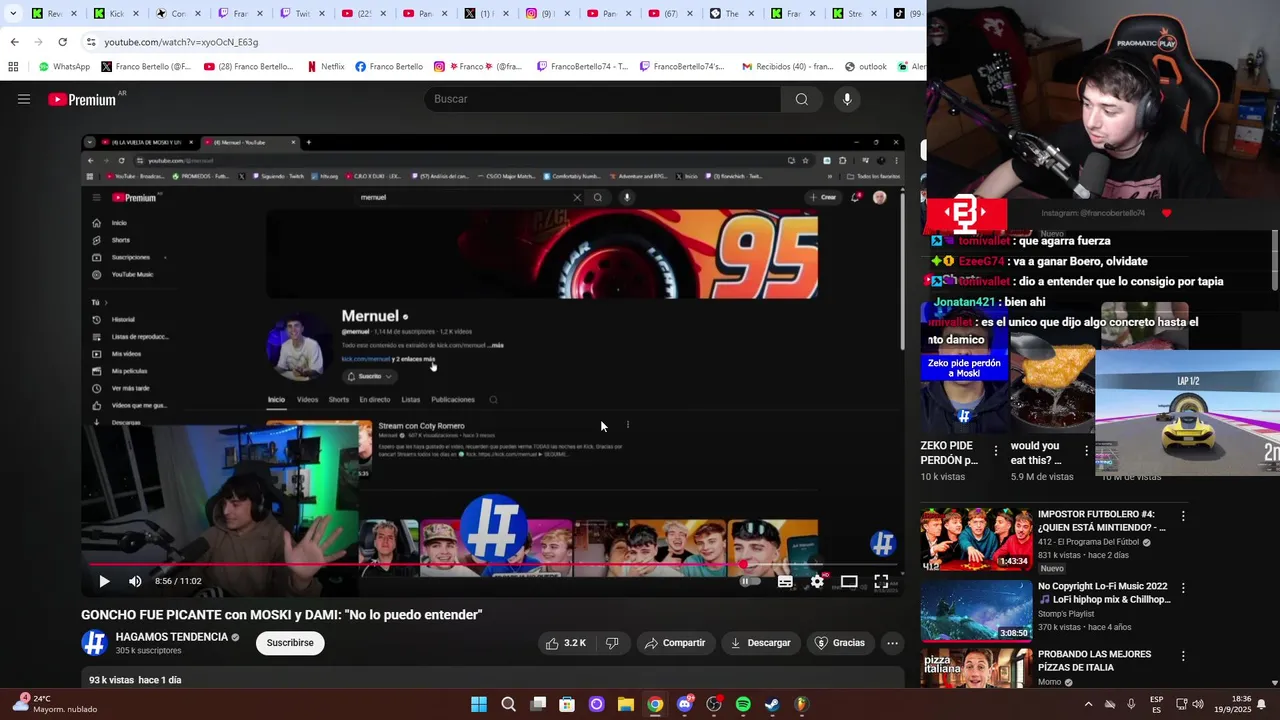This screenshot has width=1280, height=720.
Task: Open options for 'would you eat this' short
Action: click(x=1086, y=451)
